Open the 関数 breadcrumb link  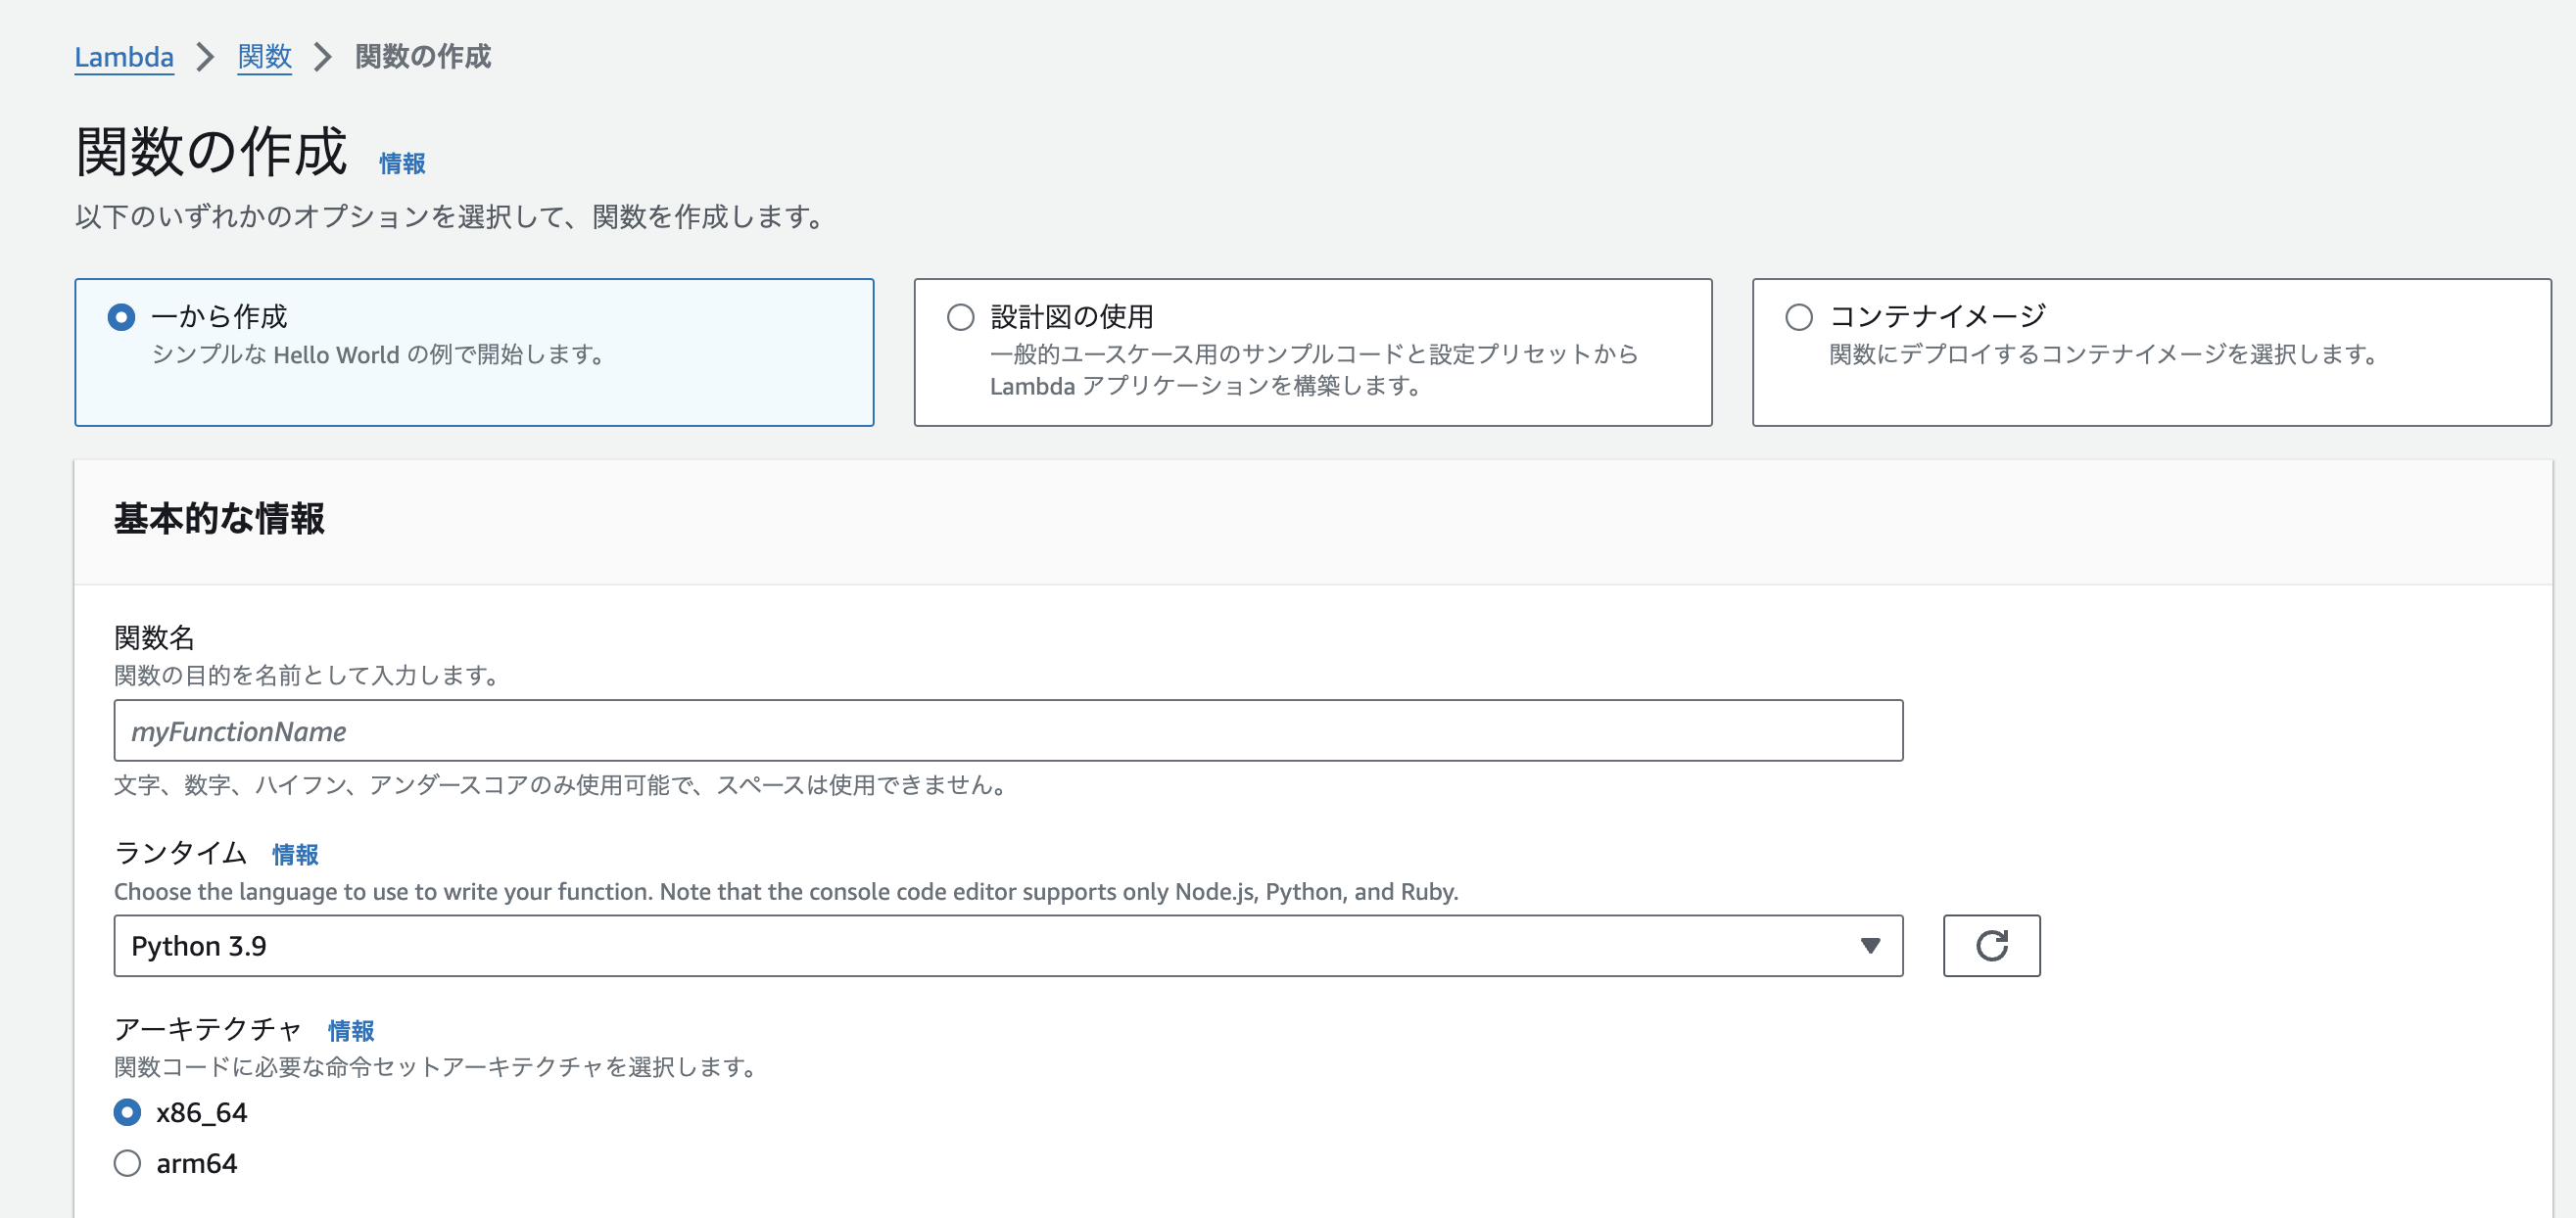(x=264, y=57)
